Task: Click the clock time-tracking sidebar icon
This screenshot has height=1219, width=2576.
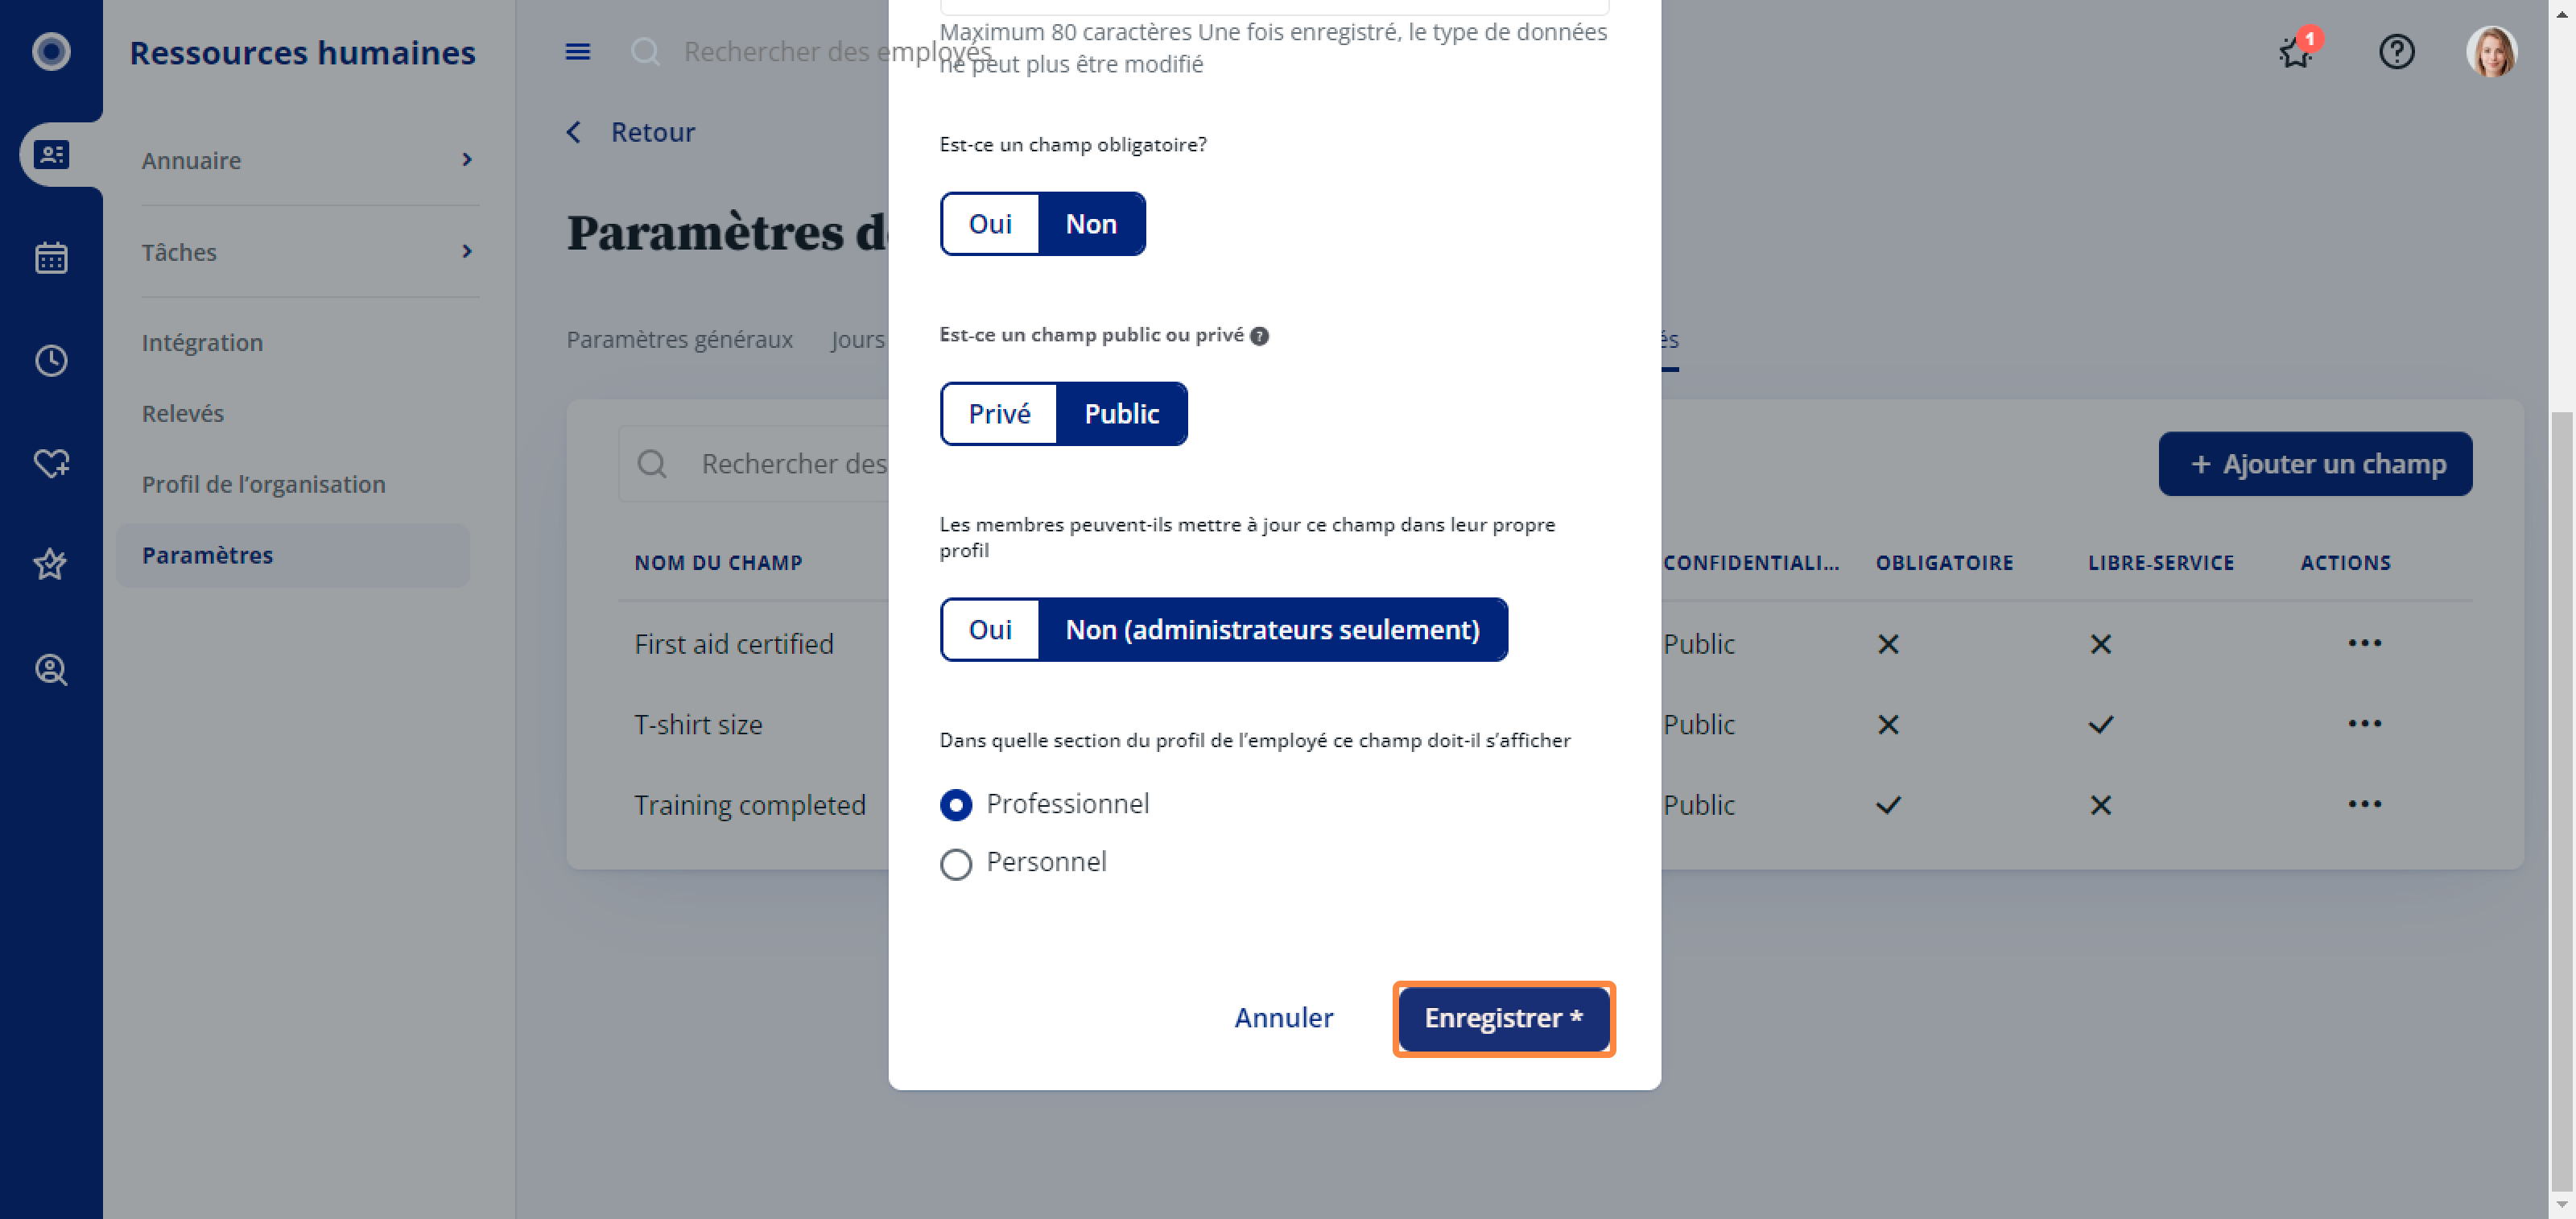Action: click(51, 360)
